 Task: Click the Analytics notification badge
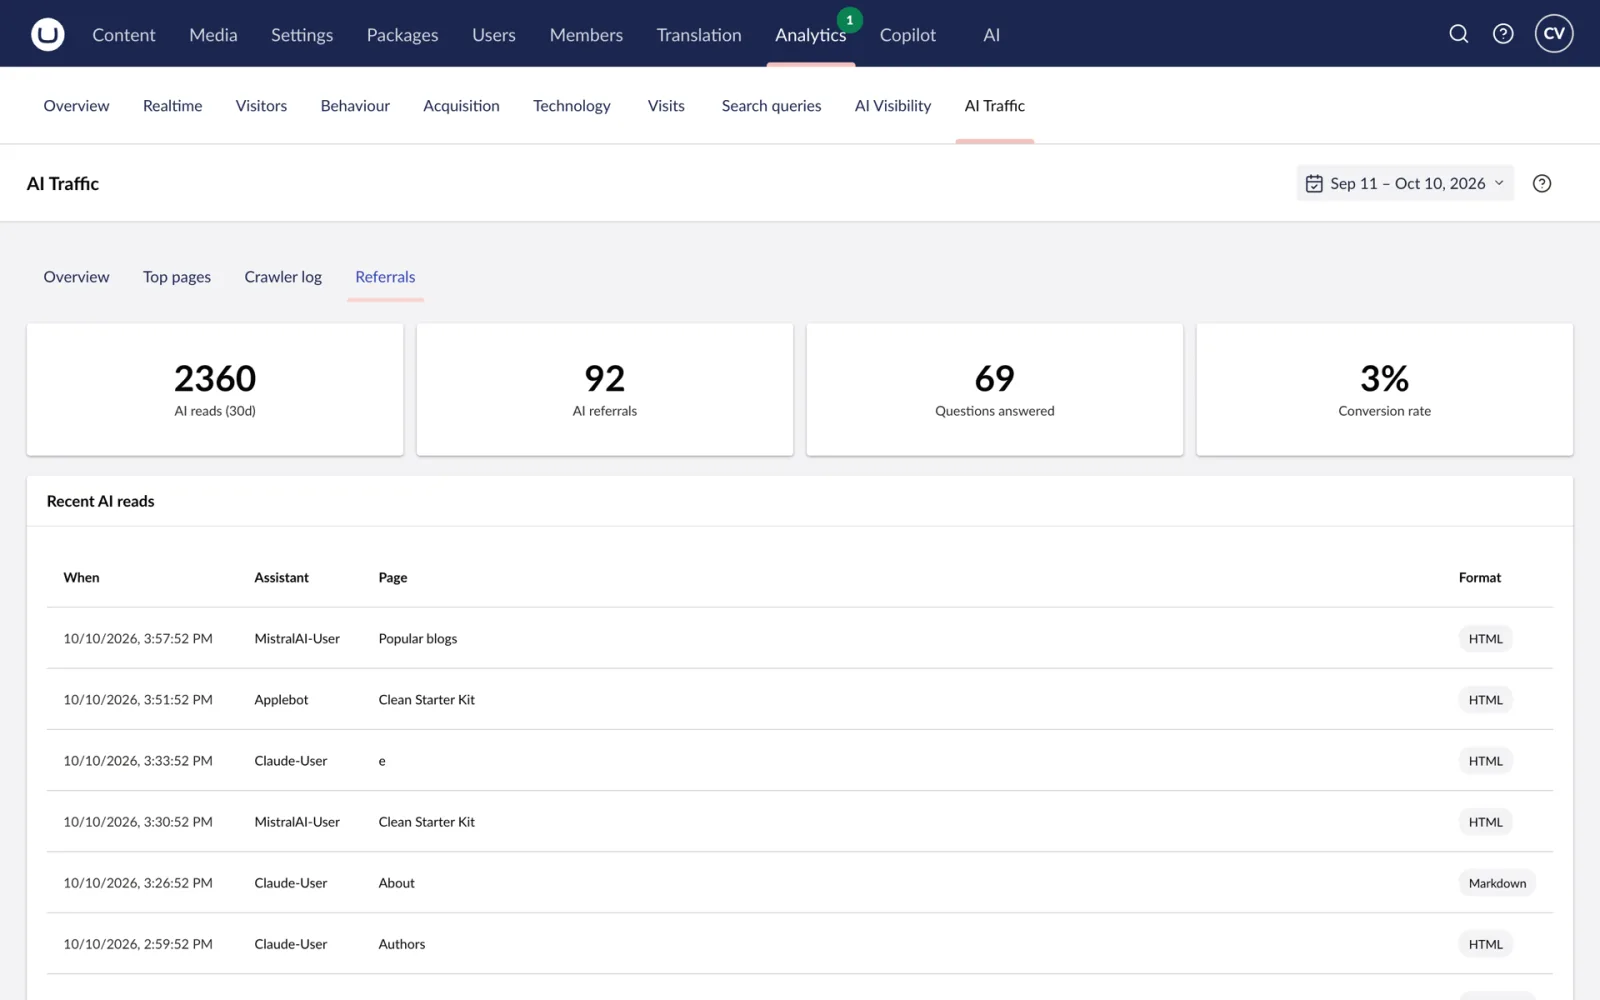tap(850, 20)
